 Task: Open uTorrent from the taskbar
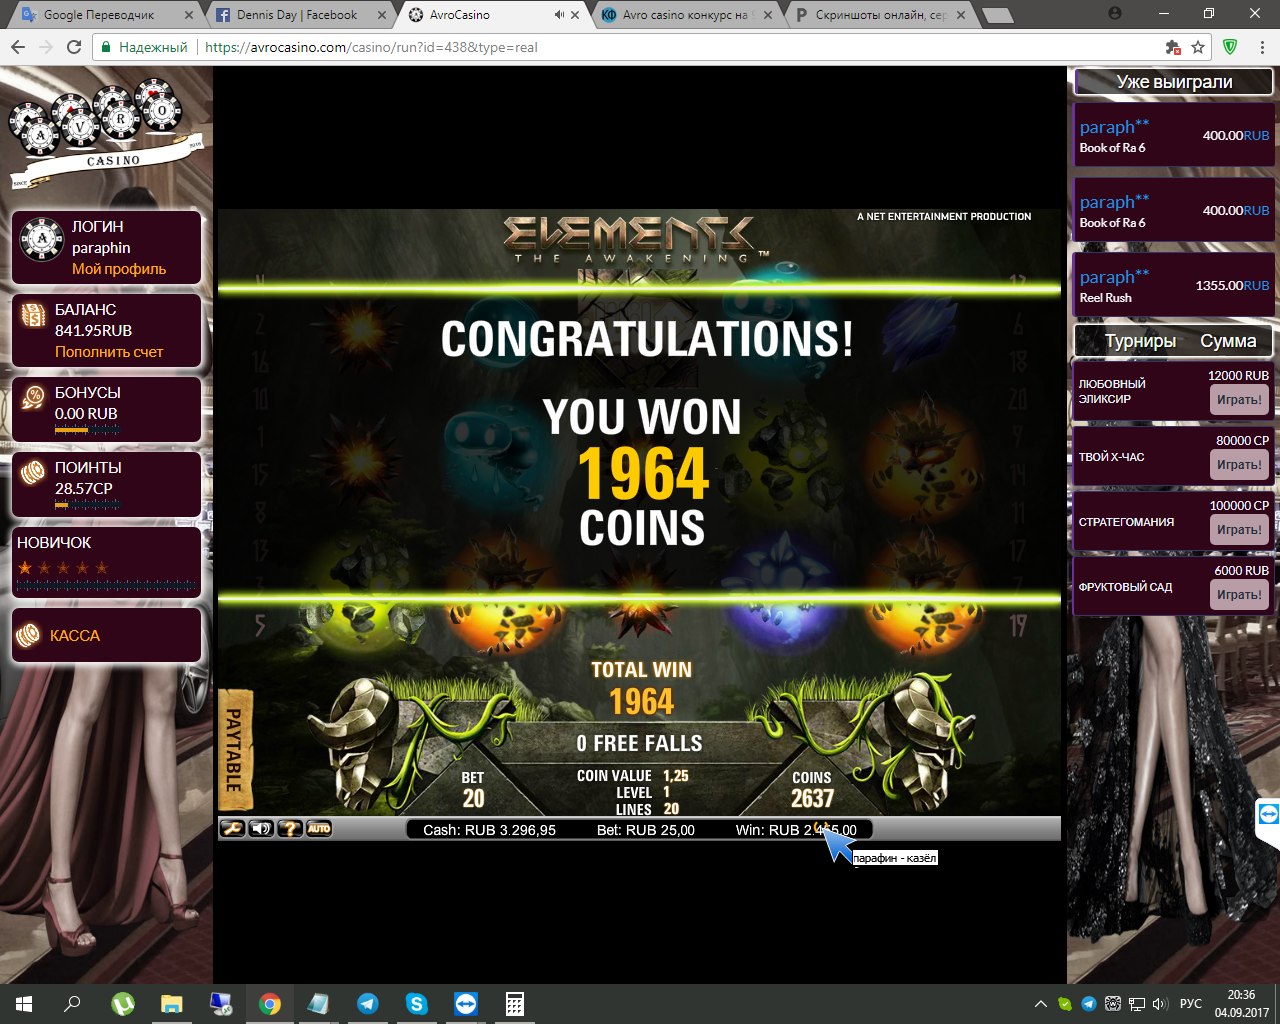click(123, 1004)
